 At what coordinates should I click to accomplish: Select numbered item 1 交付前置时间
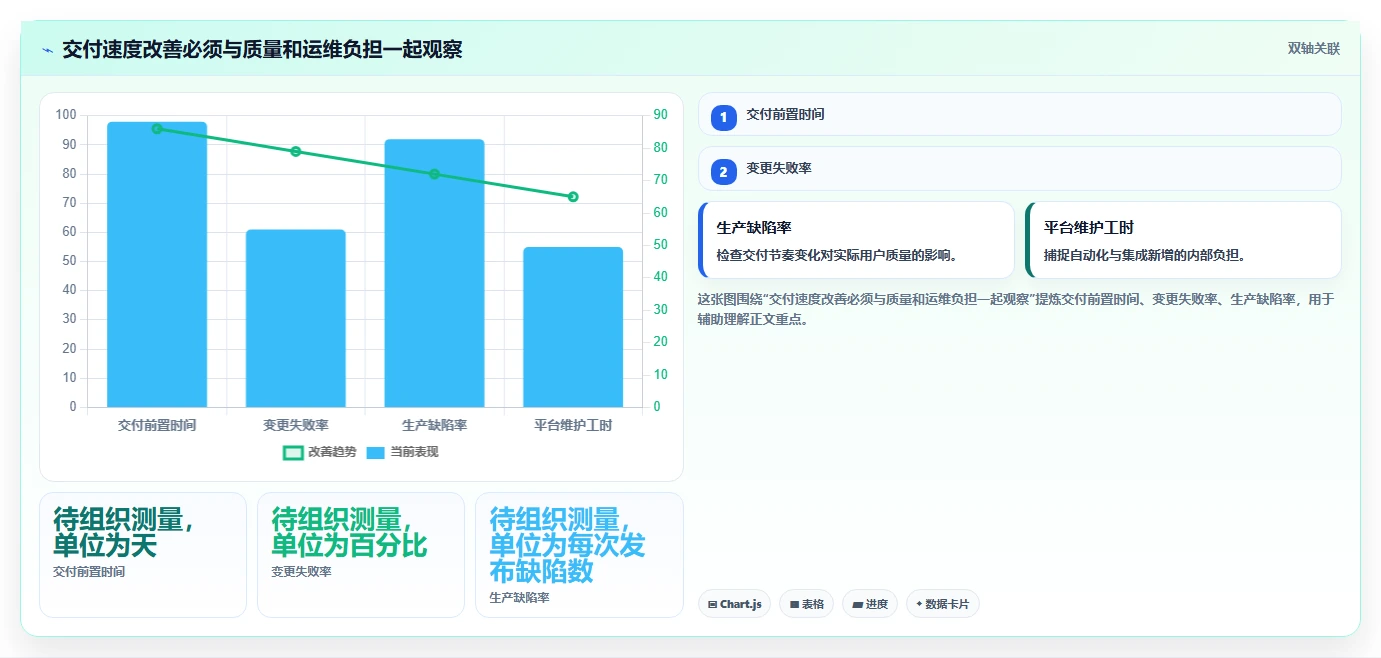[x=1019, y=114]
